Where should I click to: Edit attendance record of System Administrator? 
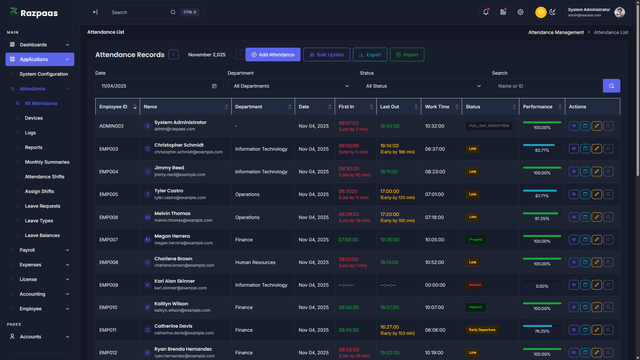pos(596,126)
